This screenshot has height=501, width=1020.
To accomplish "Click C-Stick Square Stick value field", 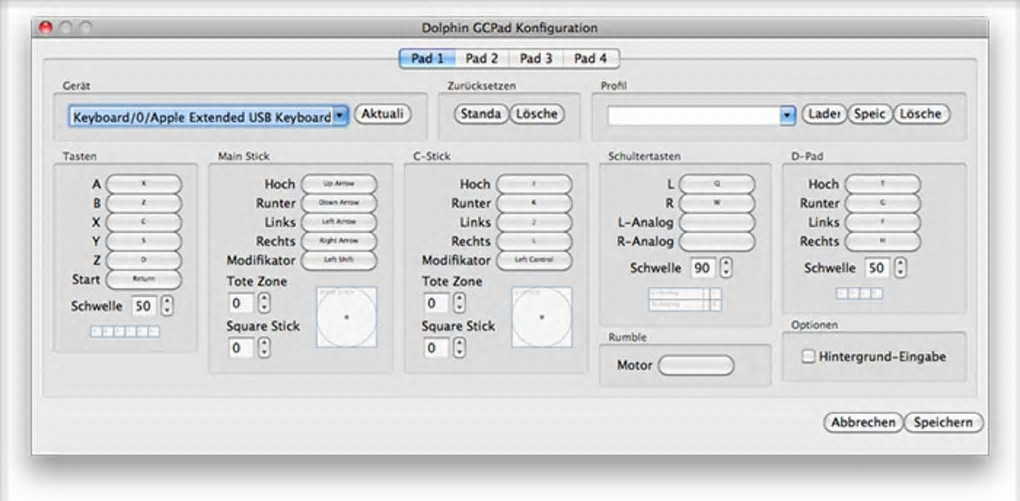I will (x=436, y=348).
